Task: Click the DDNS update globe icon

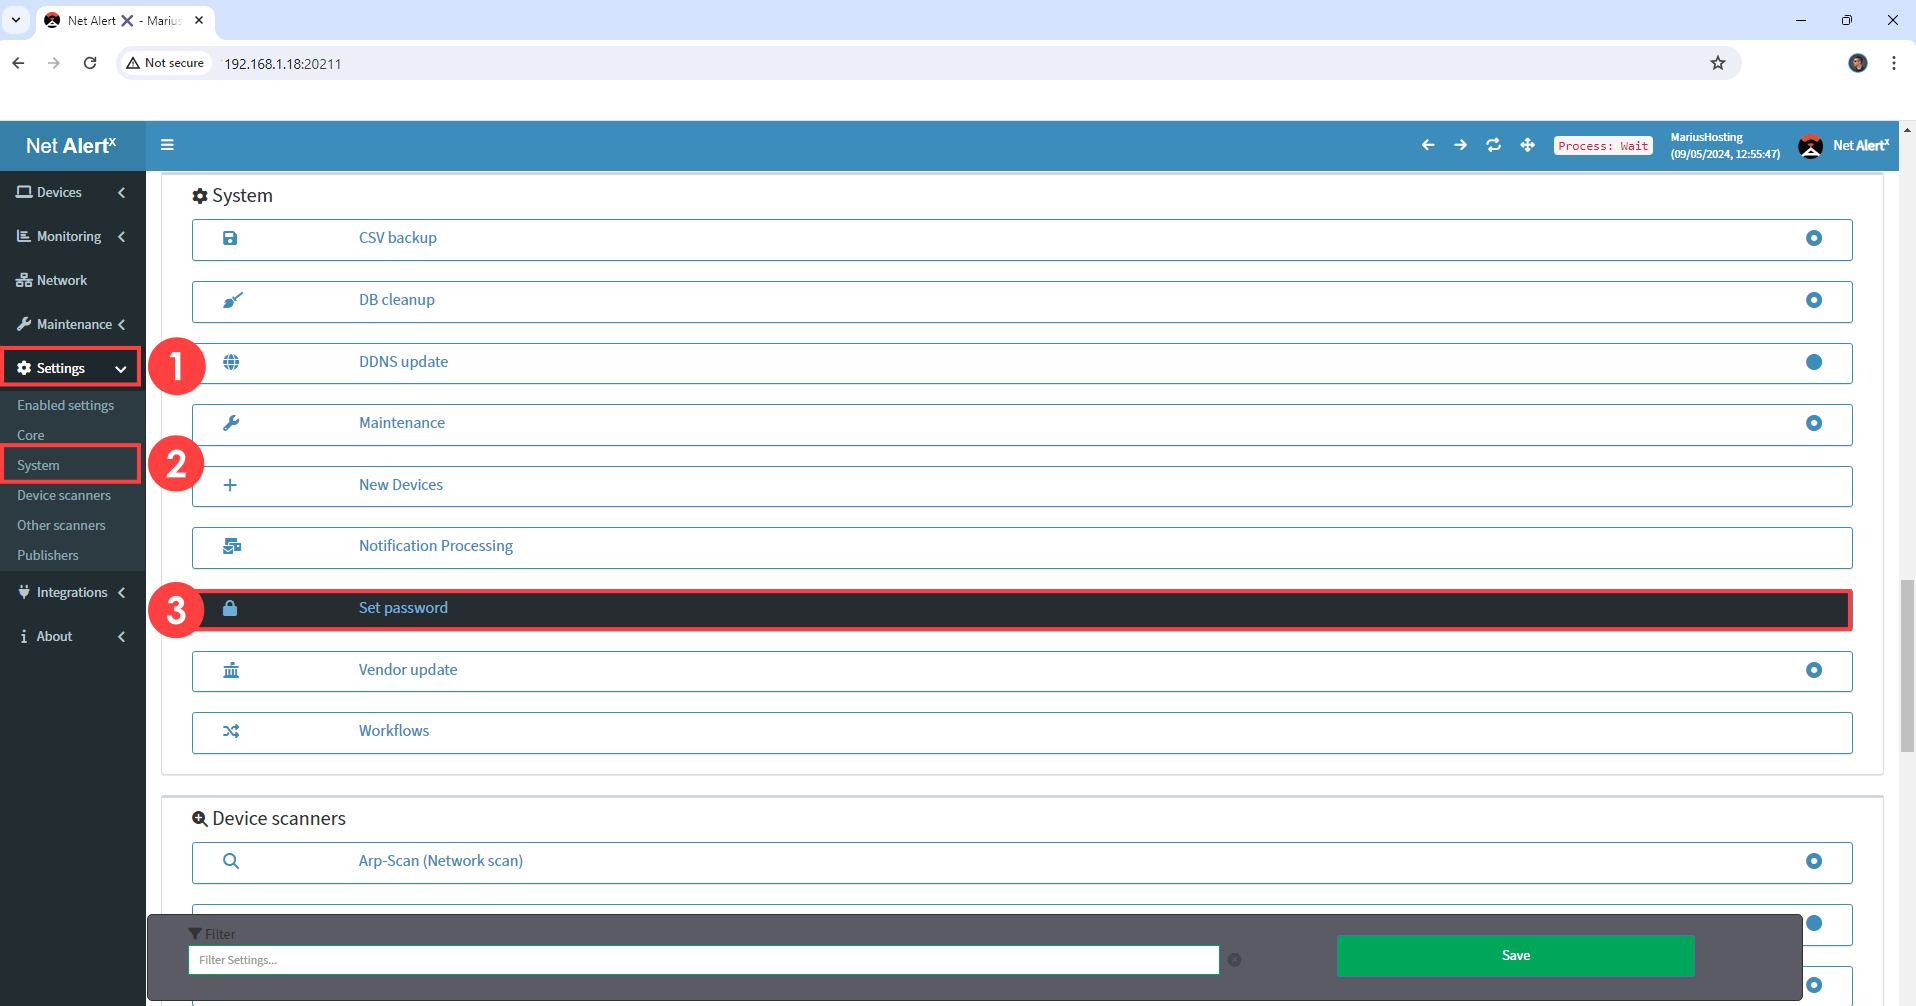Action: 231,362
